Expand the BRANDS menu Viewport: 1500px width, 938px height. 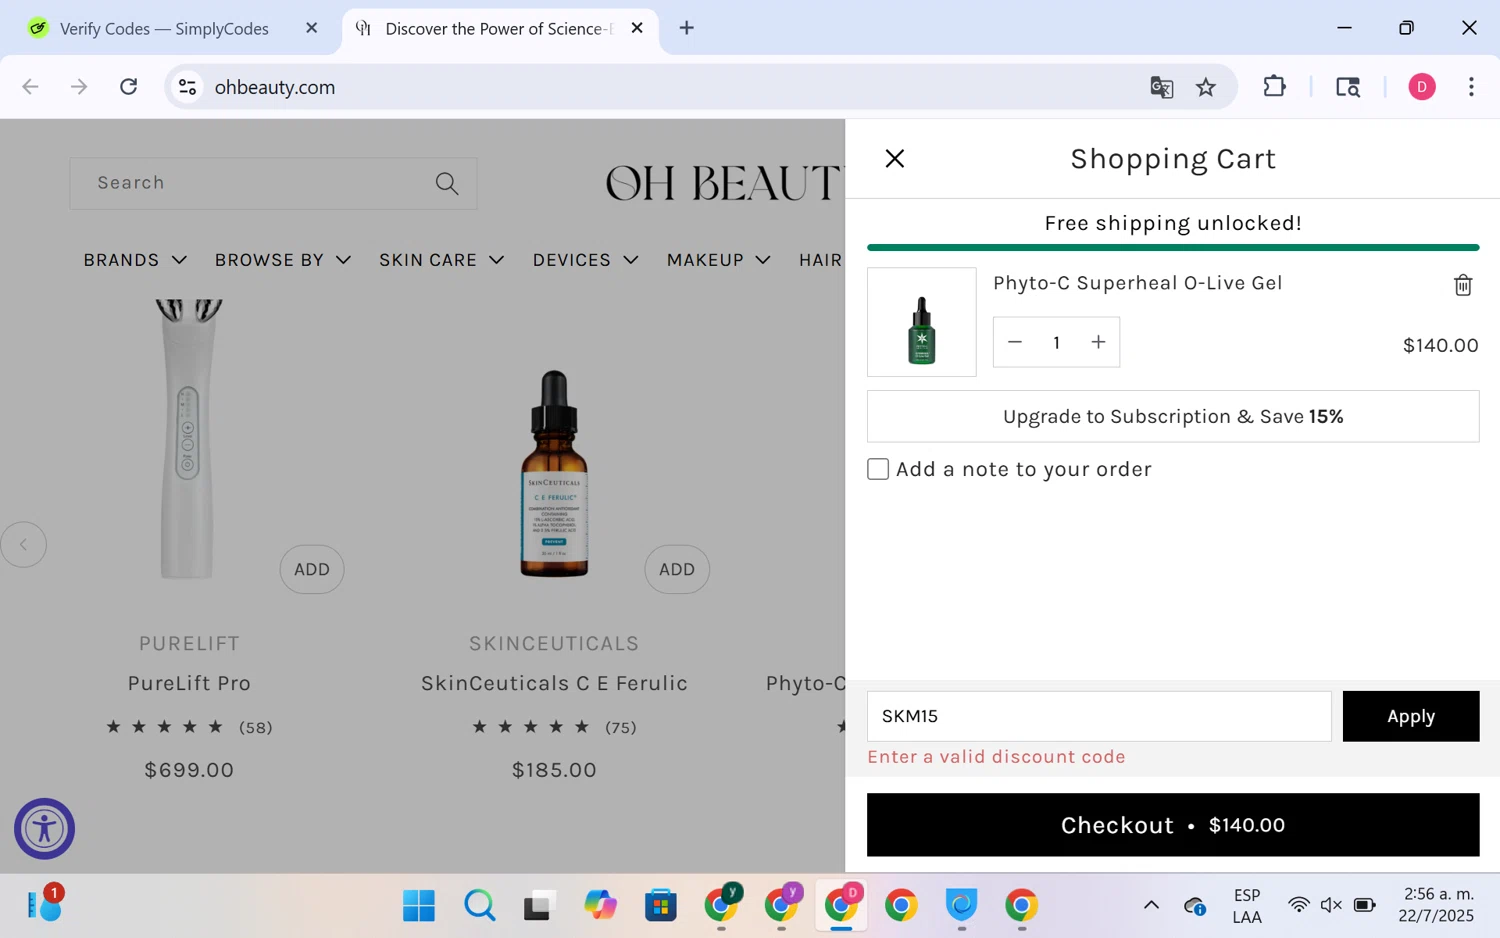135,260
